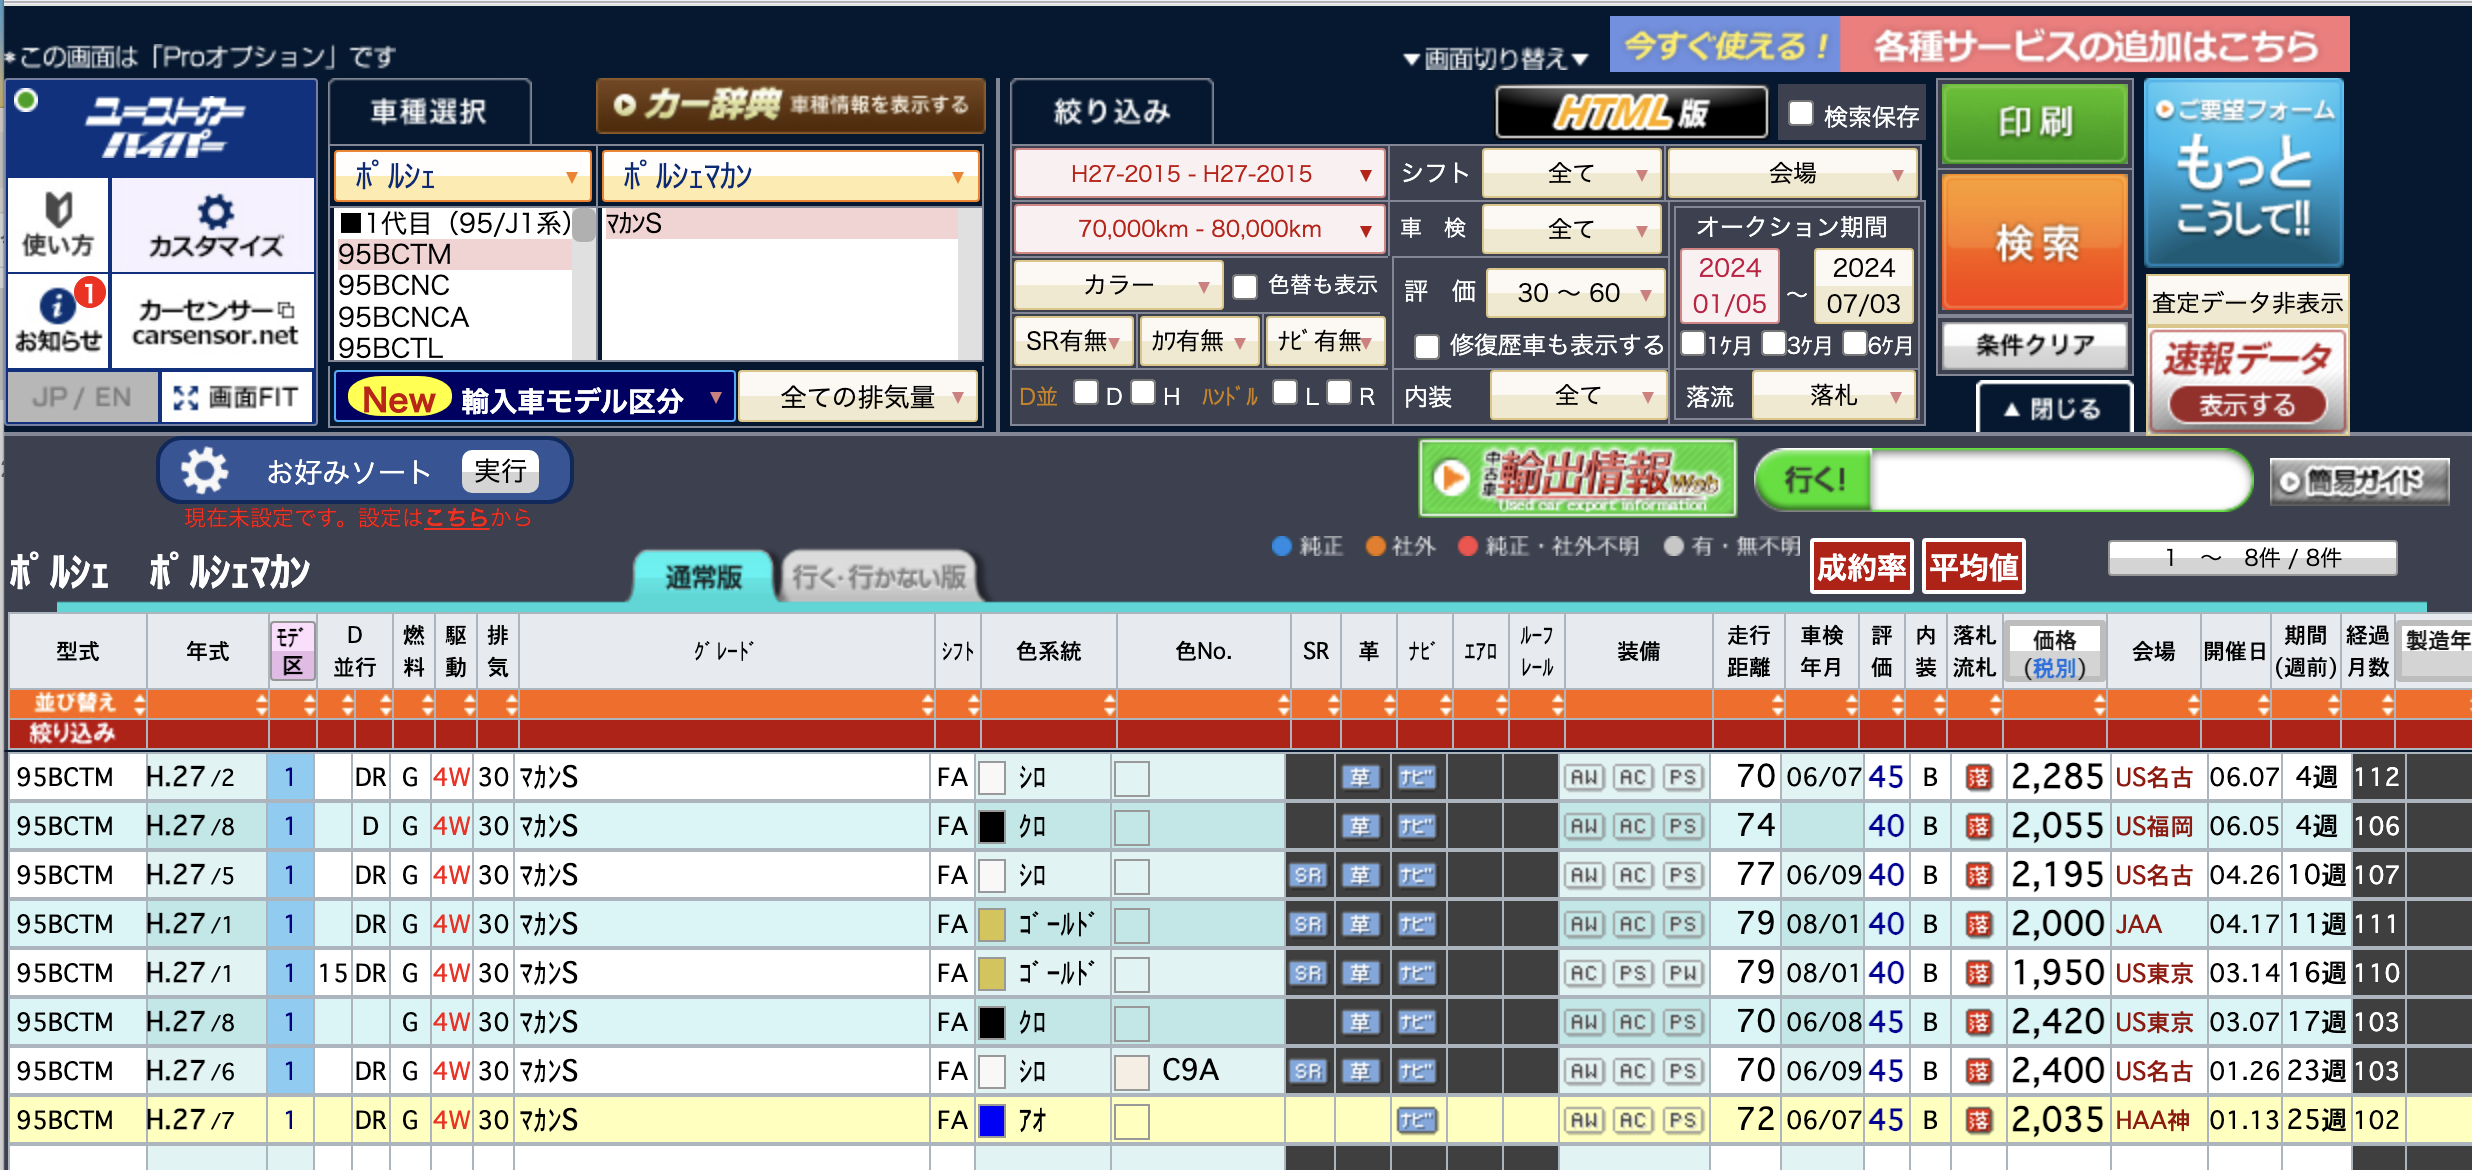This screenshot has height=1170, width=2472.
Task: Click the お好みソート gear icon
Action: (x=204, y=471)
